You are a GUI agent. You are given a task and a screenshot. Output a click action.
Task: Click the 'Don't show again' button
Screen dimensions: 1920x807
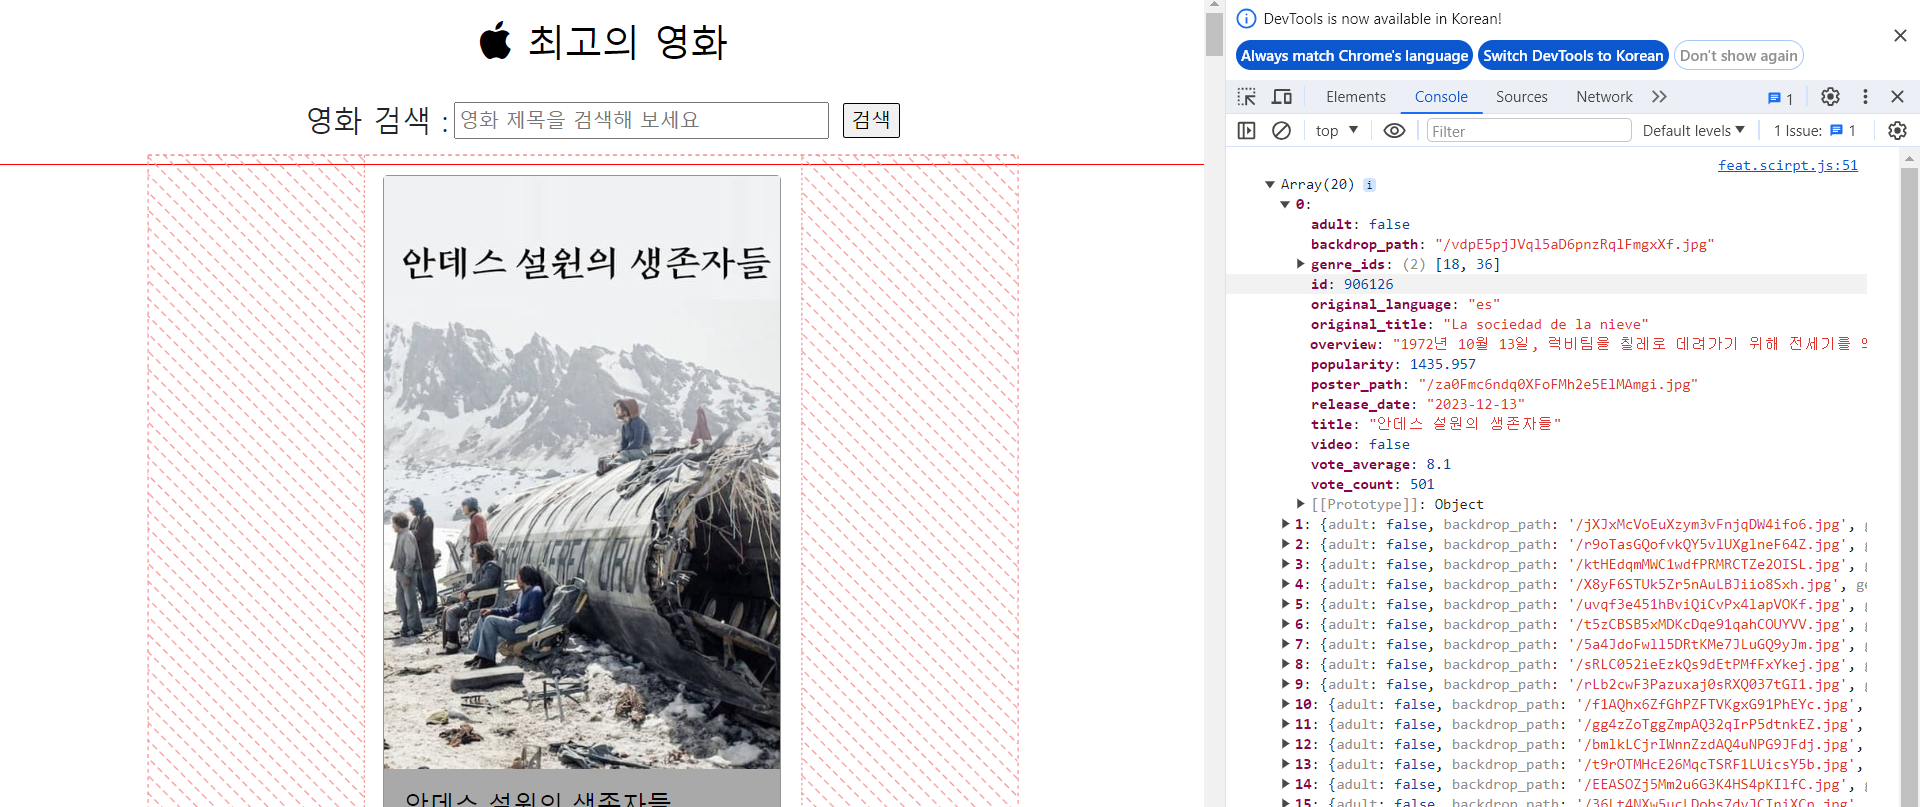pyautogui.click(x=1738, y=56)
